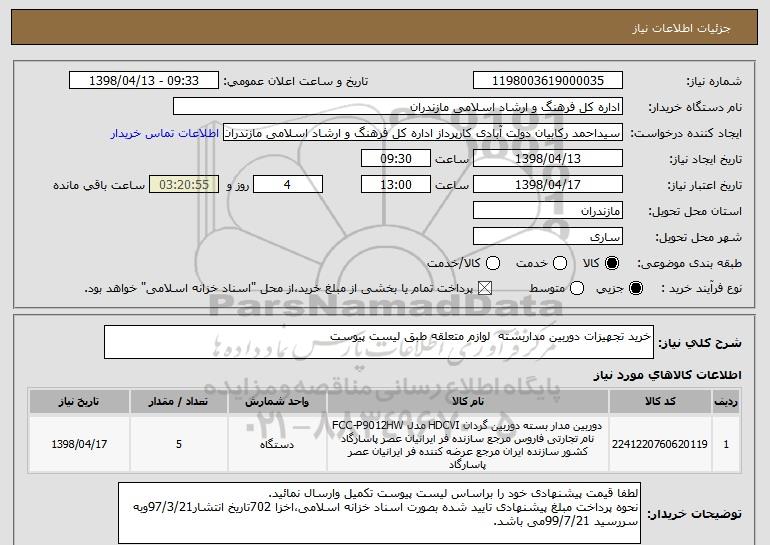Click the public announcement date field 1398/04/13 - 09:33

click(x=144, y=81)
